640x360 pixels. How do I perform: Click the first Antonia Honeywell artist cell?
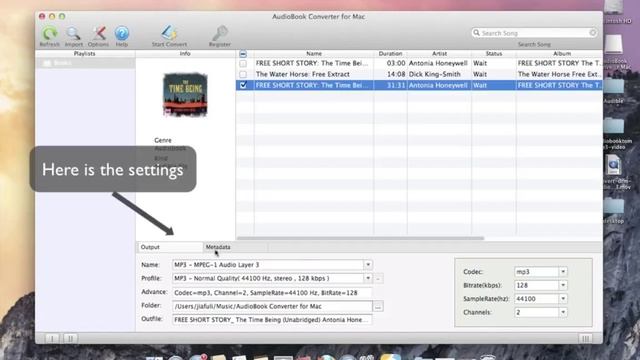439,63
